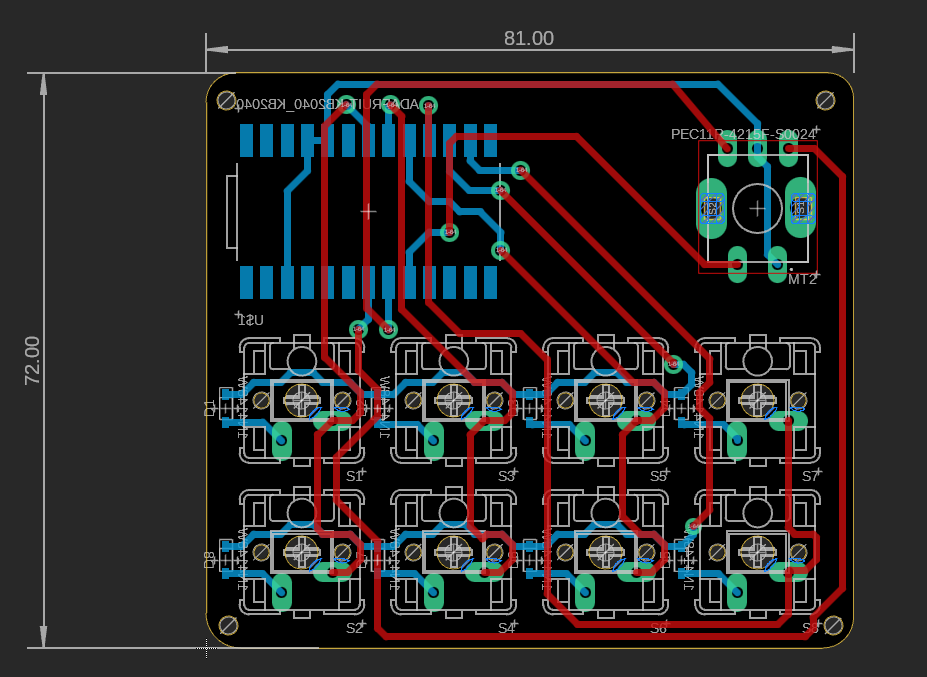
Task: Click the S2 switch label
Action: point(354,628)
